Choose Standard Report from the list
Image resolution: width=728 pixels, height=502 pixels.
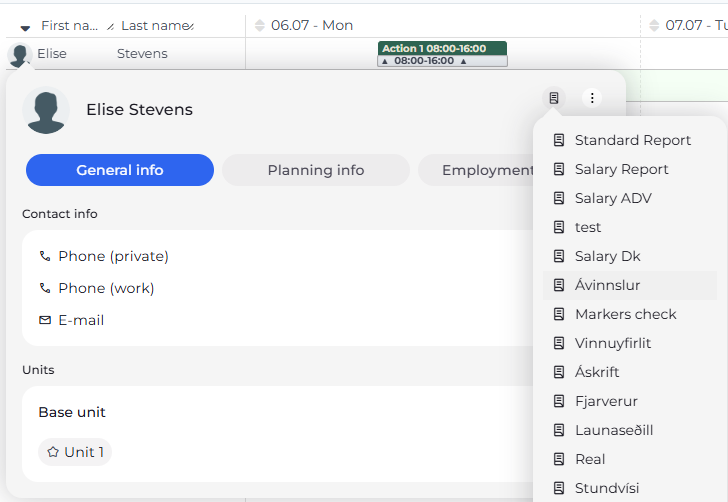click(630, 140)
